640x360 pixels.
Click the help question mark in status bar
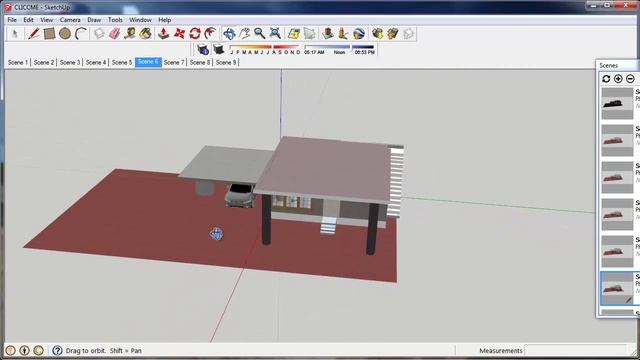click(57, 350)
